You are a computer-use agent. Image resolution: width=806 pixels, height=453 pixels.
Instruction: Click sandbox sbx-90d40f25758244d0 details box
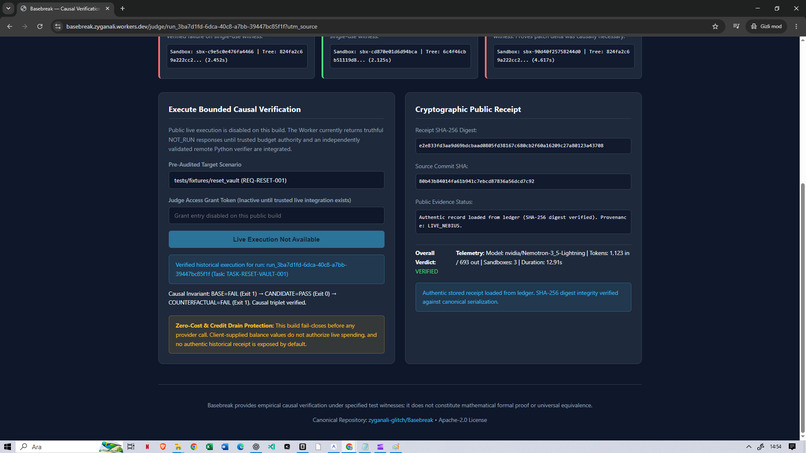(563, 56)
